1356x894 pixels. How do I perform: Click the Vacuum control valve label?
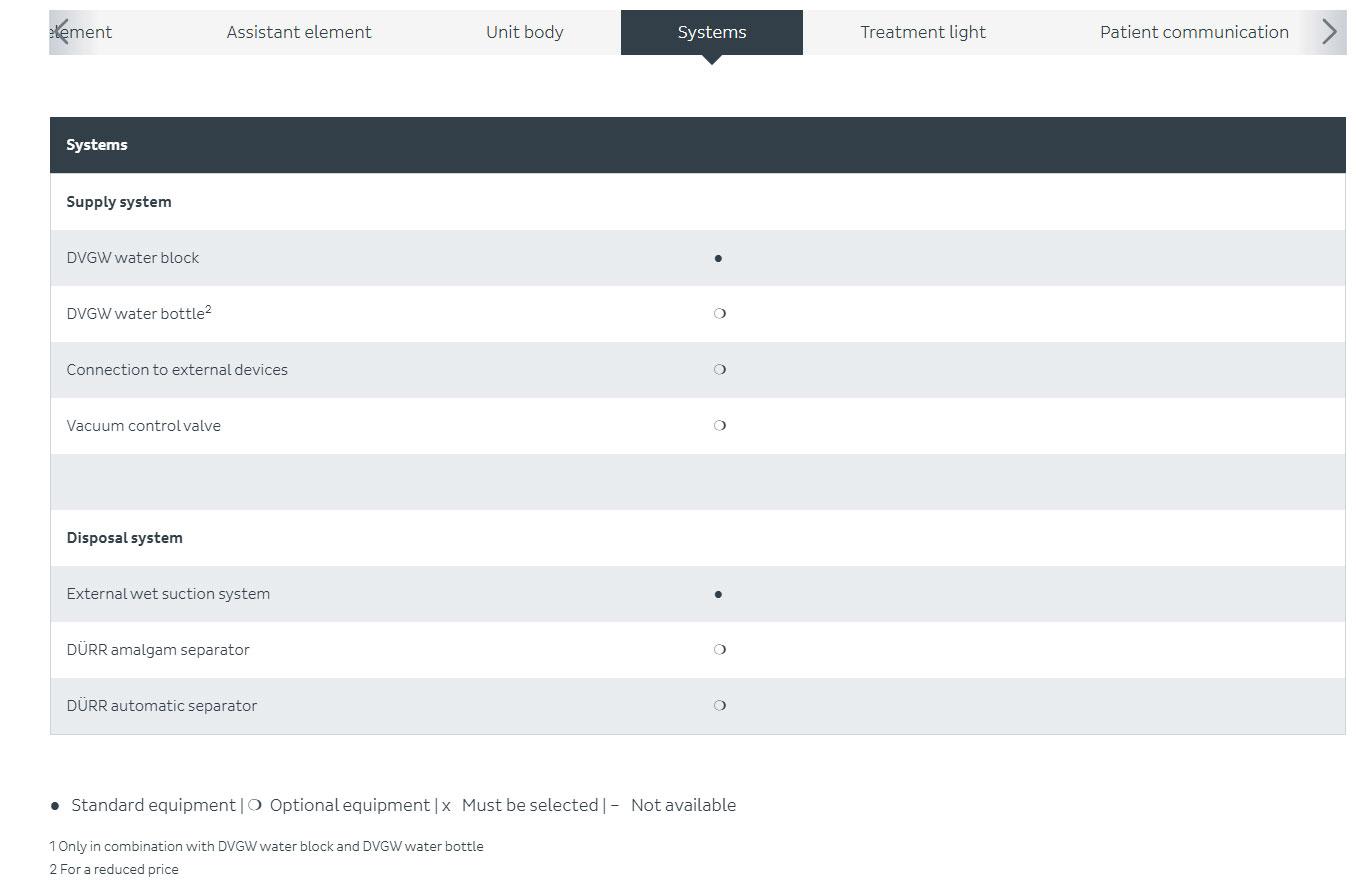[144, 426]
